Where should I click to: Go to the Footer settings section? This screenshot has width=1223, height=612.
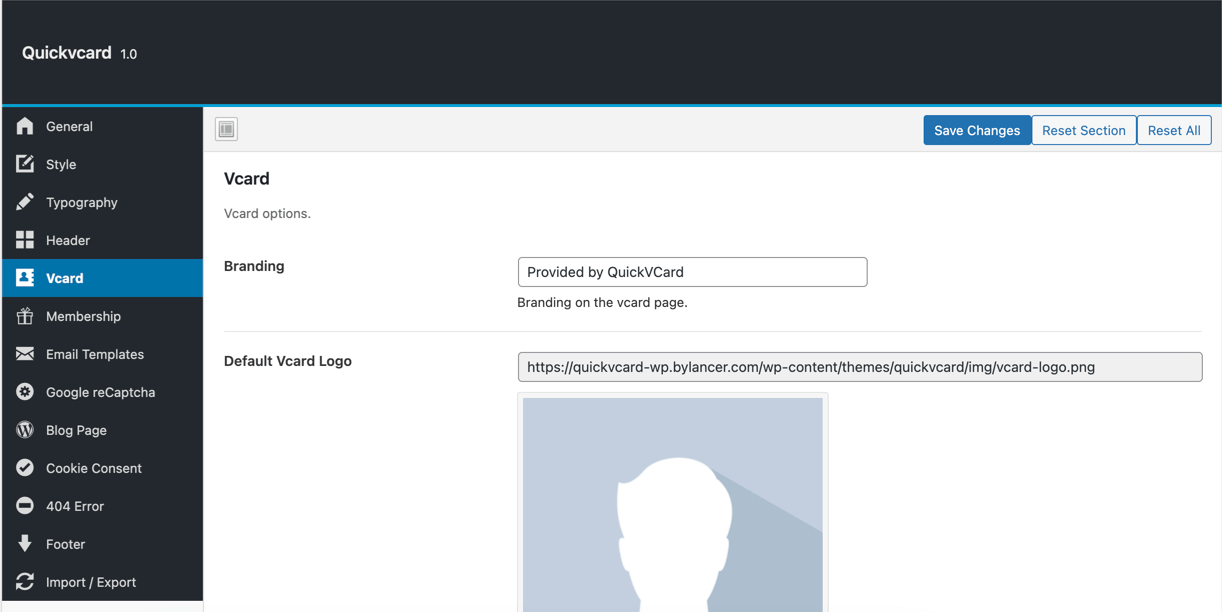tap(65, 544)
